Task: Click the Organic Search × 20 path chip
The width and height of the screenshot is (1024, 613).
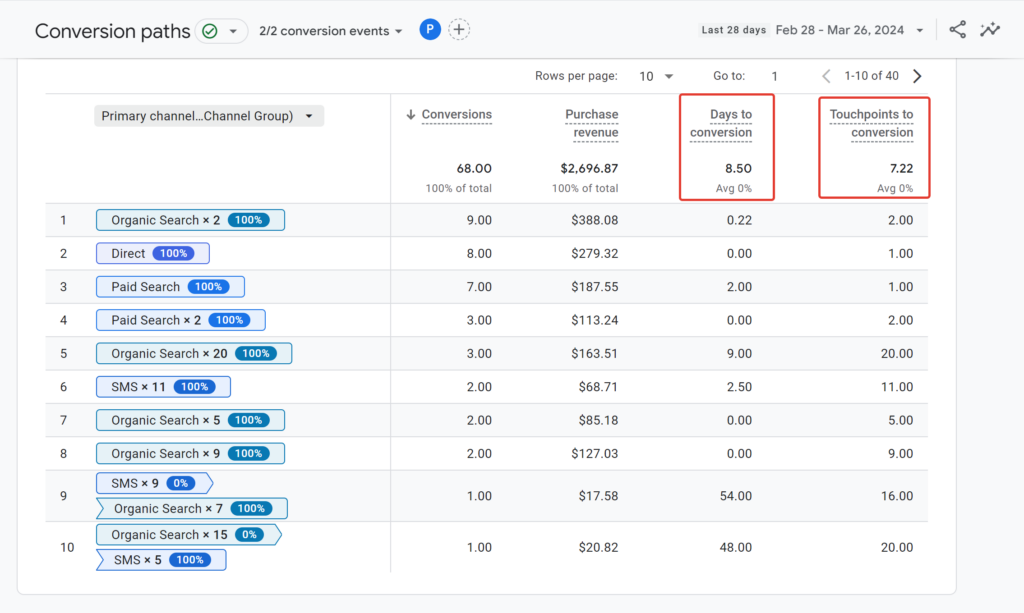Action: [x=194, y=353]
